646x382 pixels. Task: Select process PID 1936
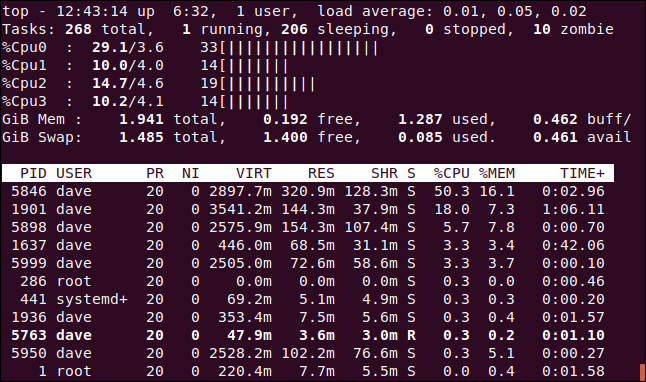(308, 317)
